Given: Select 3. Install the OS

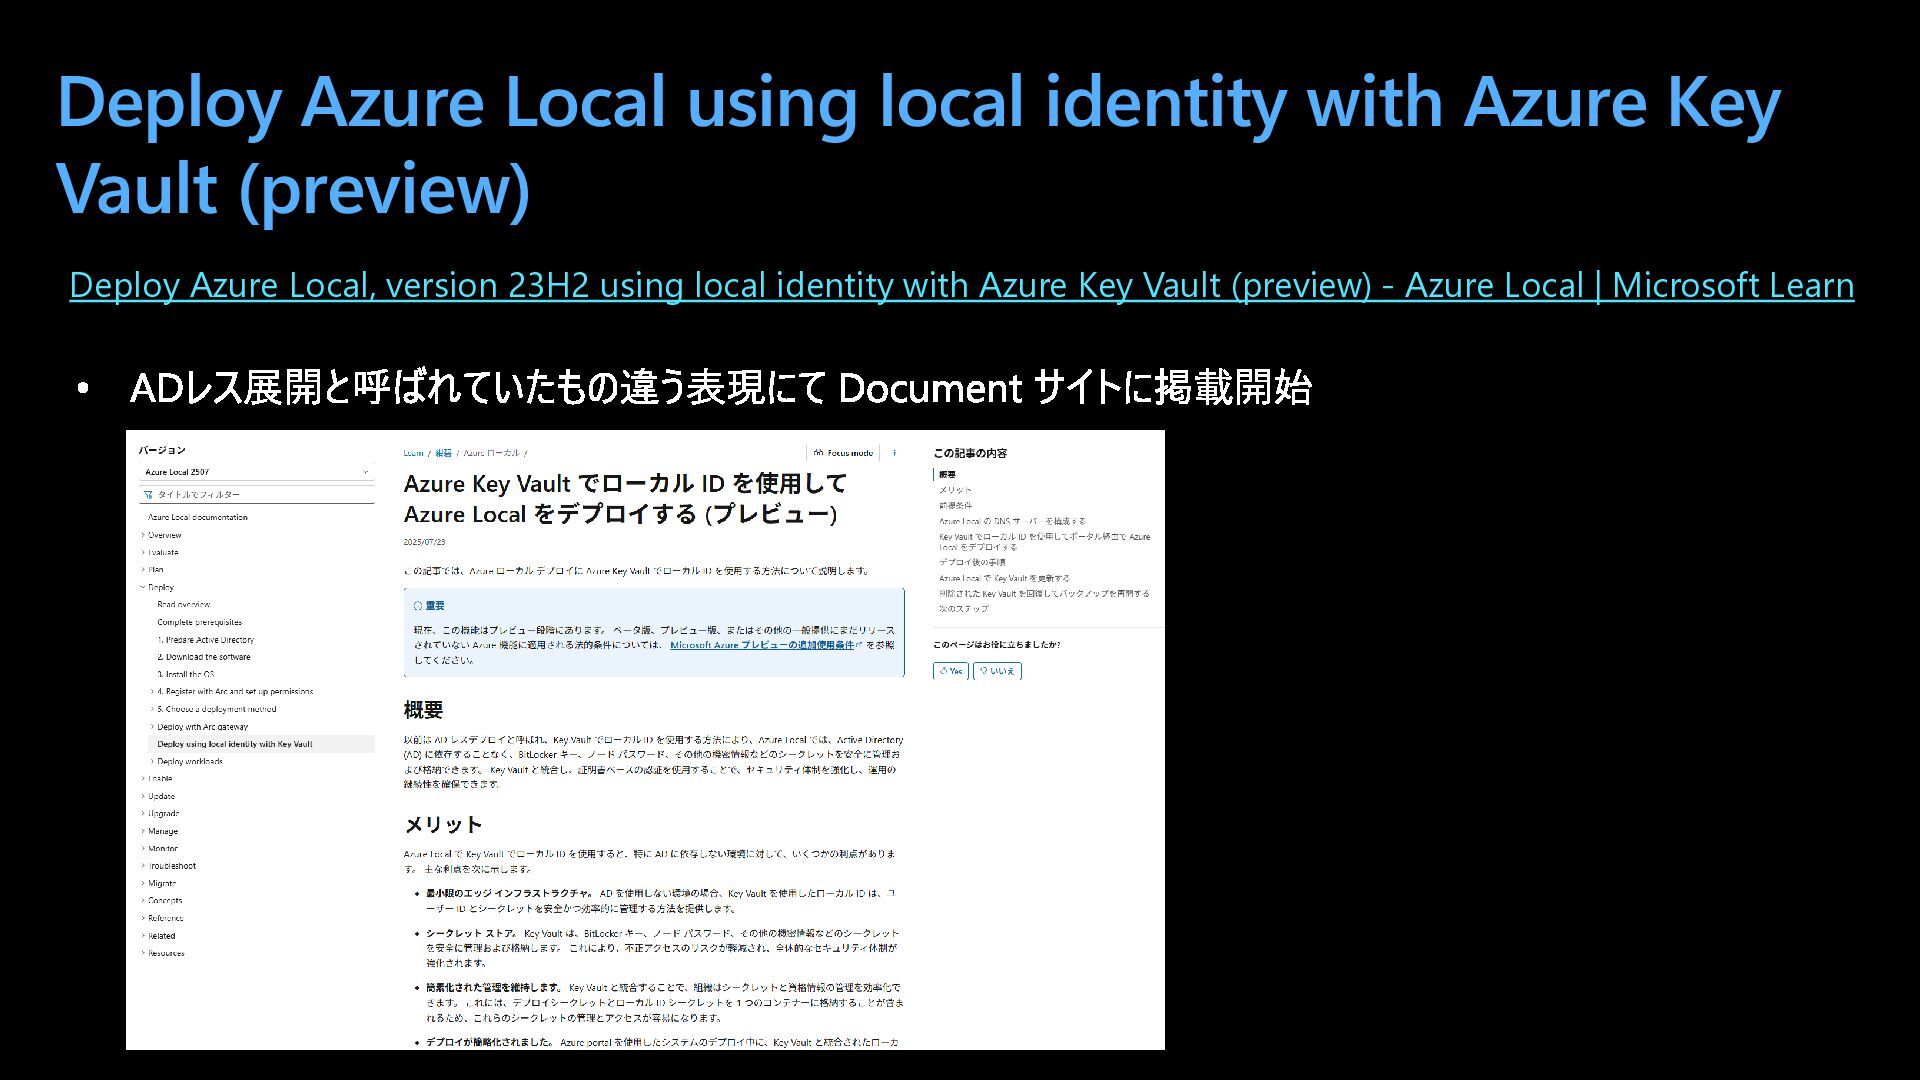Looking at the screenshot, I should pos(185,674).
